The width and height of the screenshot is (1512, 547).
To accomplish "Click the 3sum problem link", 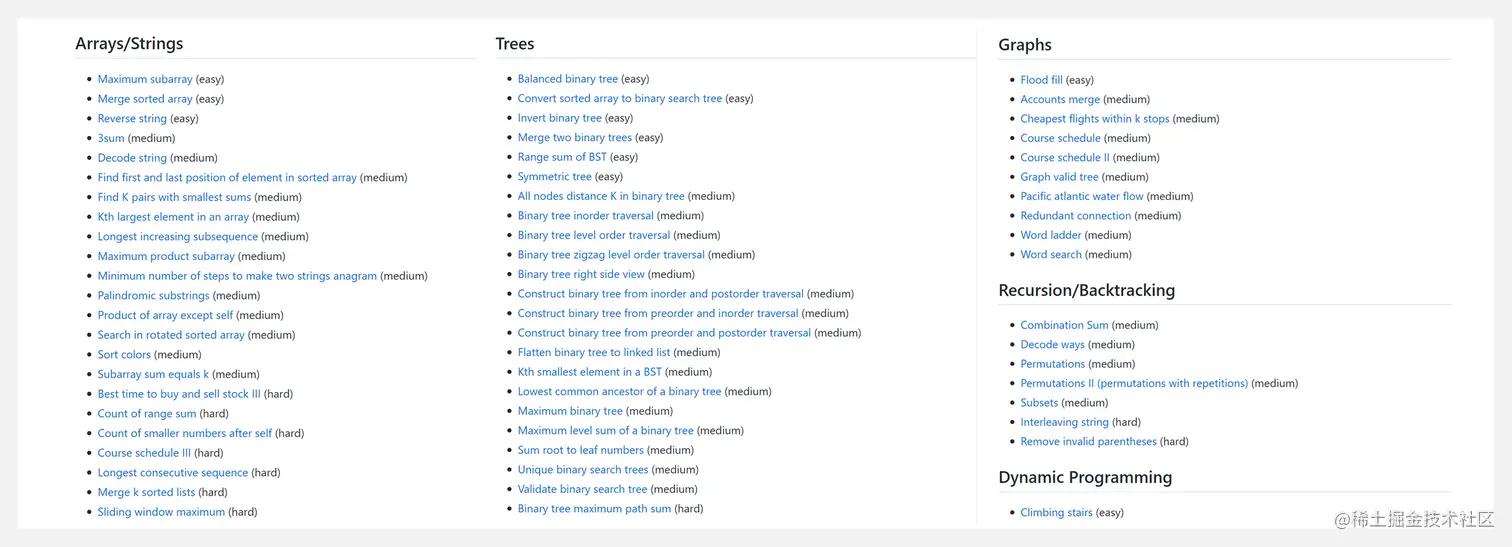I will click(111, 138).
